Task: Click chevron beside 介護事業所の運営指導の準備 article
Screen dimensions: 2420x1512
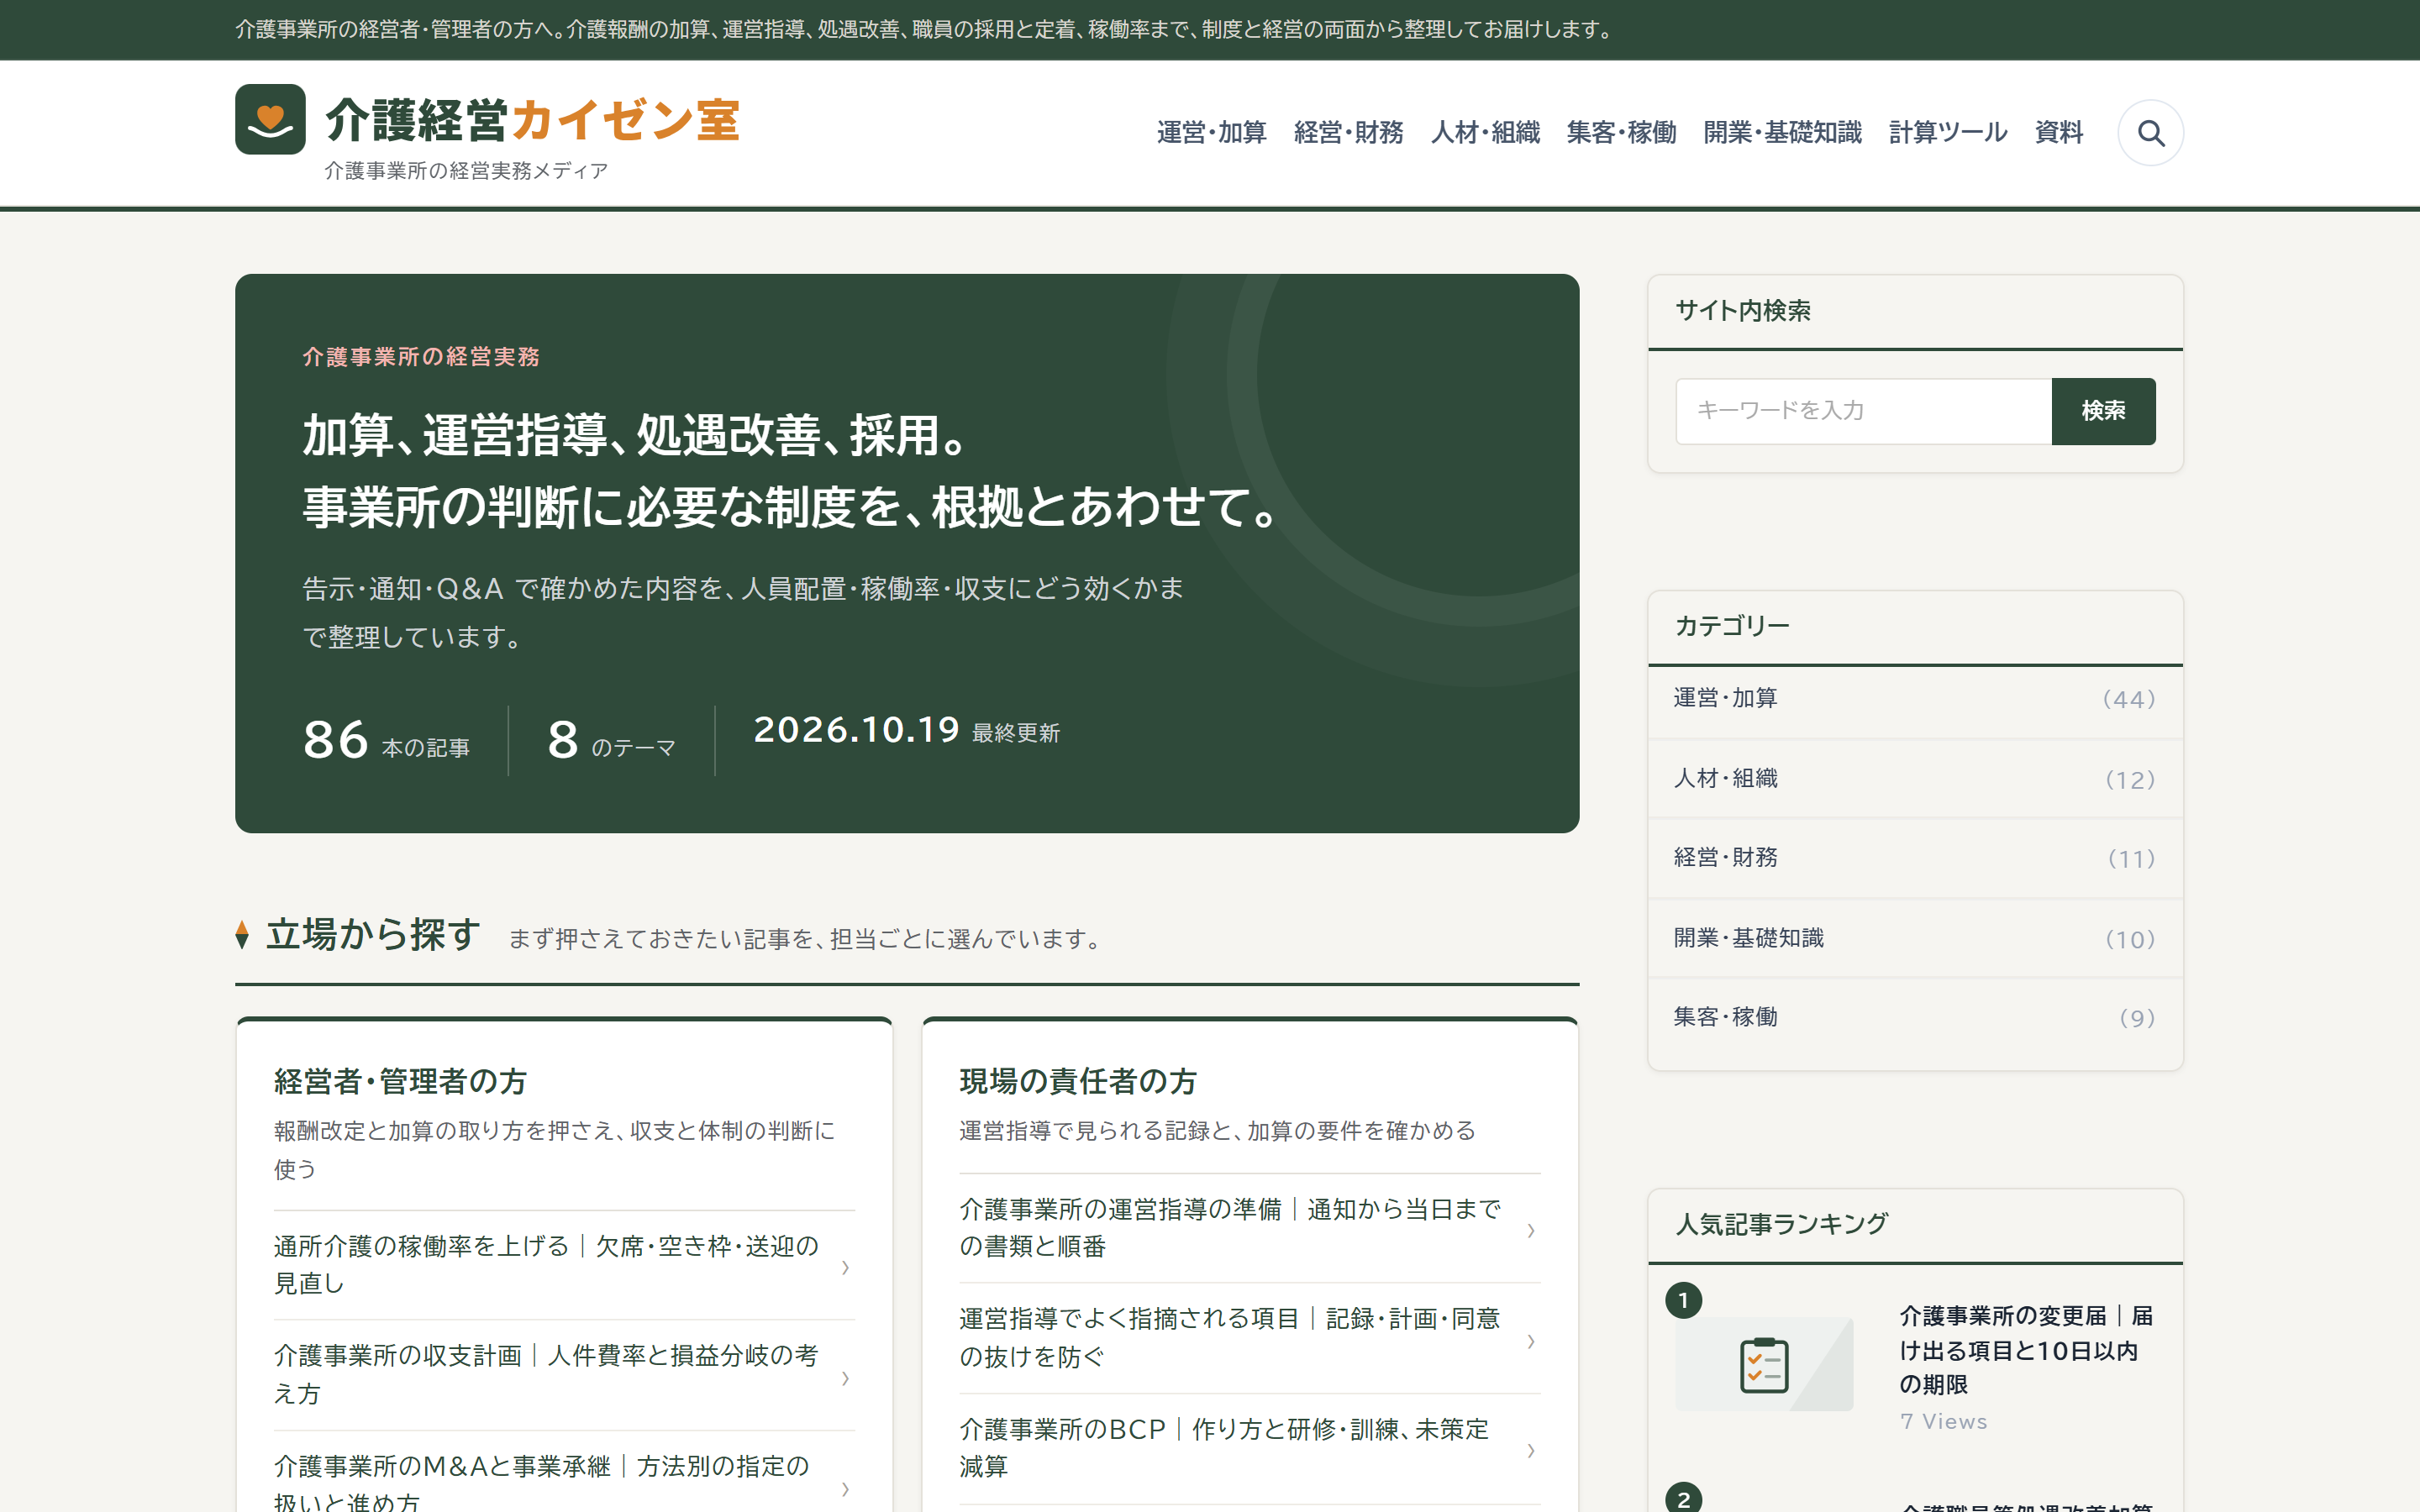Action: point(1531,1230)
